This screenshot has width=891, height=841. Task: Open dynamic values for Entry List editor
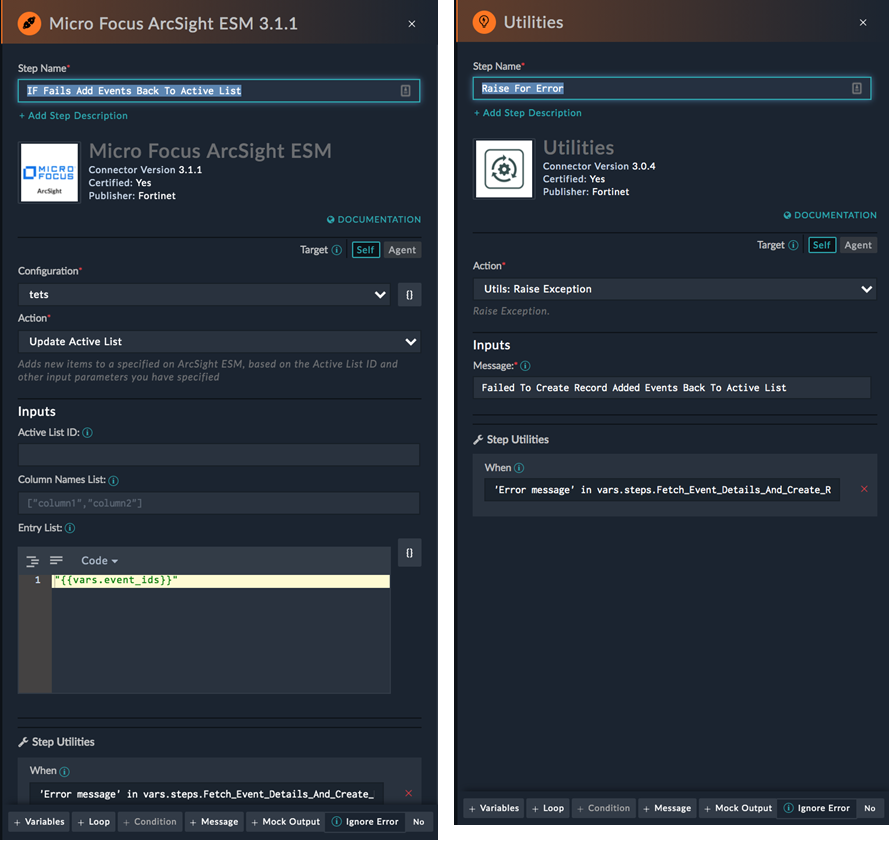409,552
